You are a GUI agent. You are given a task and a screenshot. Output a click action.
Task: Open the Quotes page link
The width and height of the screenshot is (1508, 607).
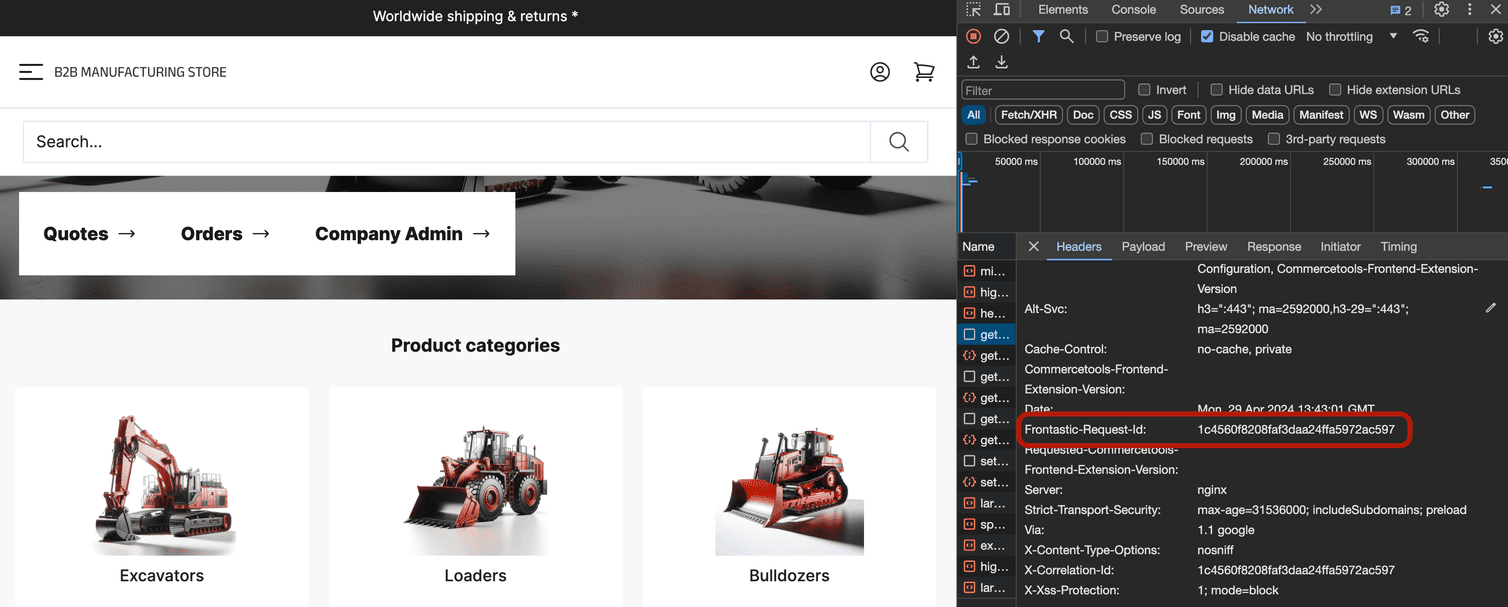click(x=88, y=233)
